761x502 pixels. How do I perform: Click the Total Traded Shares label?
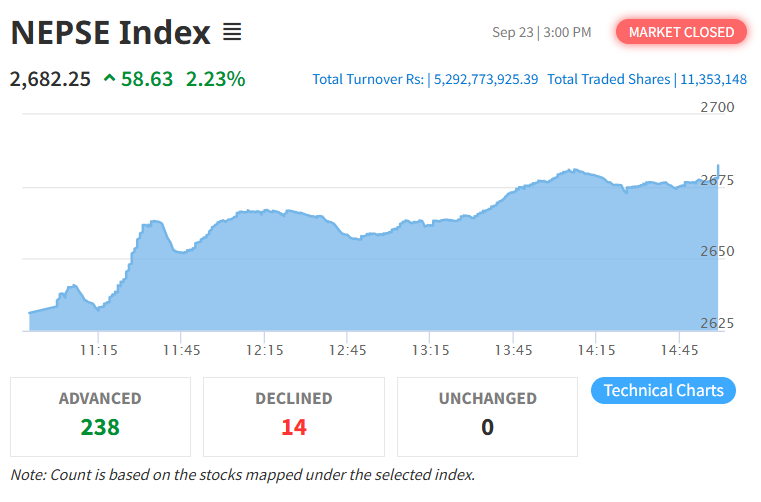tap(608, 79)
